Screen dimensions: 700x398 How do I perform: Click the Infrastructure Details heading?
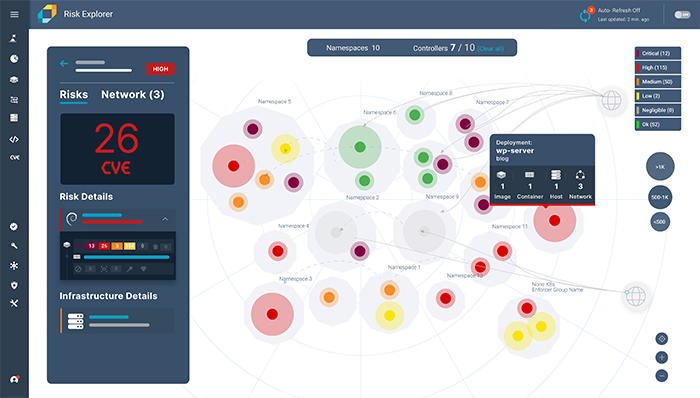point(108,296)
